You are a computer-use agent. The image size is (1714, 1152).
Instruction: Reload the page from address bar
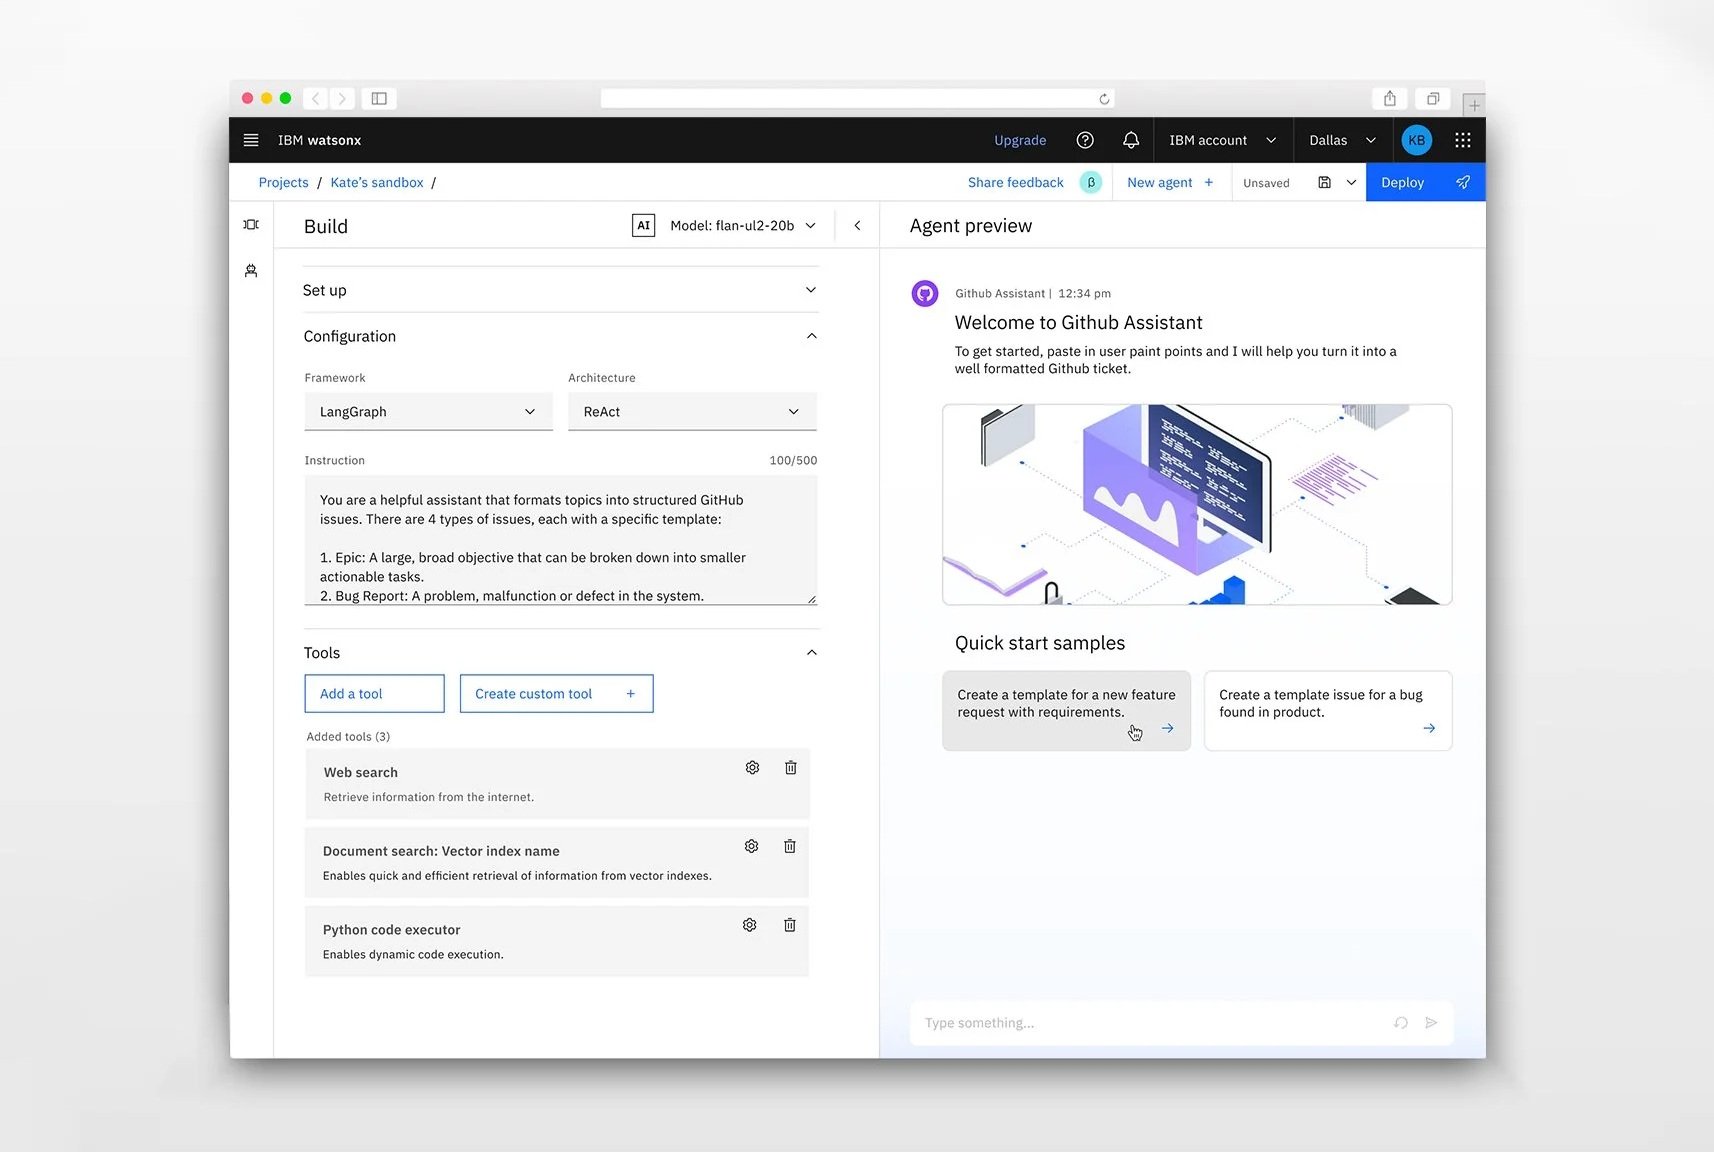1104,98
